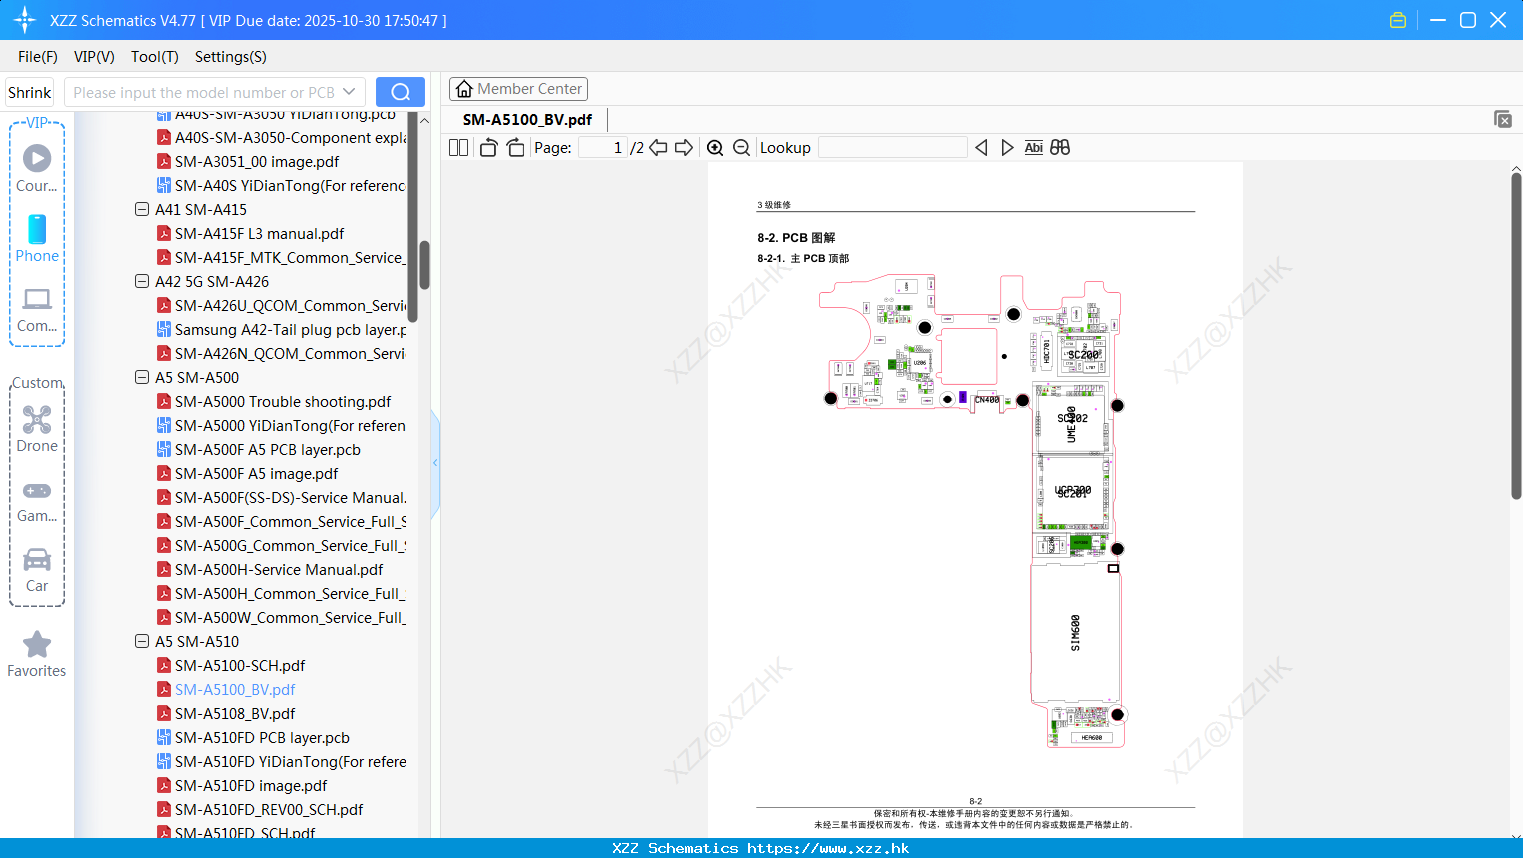Select SM-A5108_BV.pdf in the tree
The image size is (1523, 858).
pyautogui.click(x=235, y=714)
